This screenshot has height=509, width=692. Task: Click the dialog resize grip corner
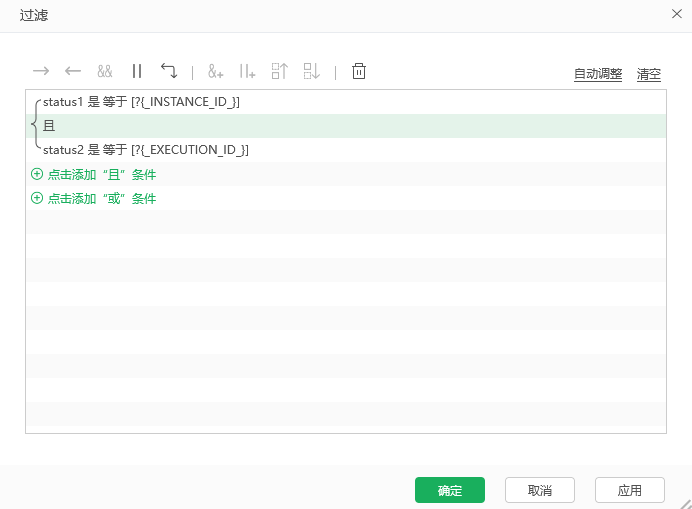click(x=686, y=504)
